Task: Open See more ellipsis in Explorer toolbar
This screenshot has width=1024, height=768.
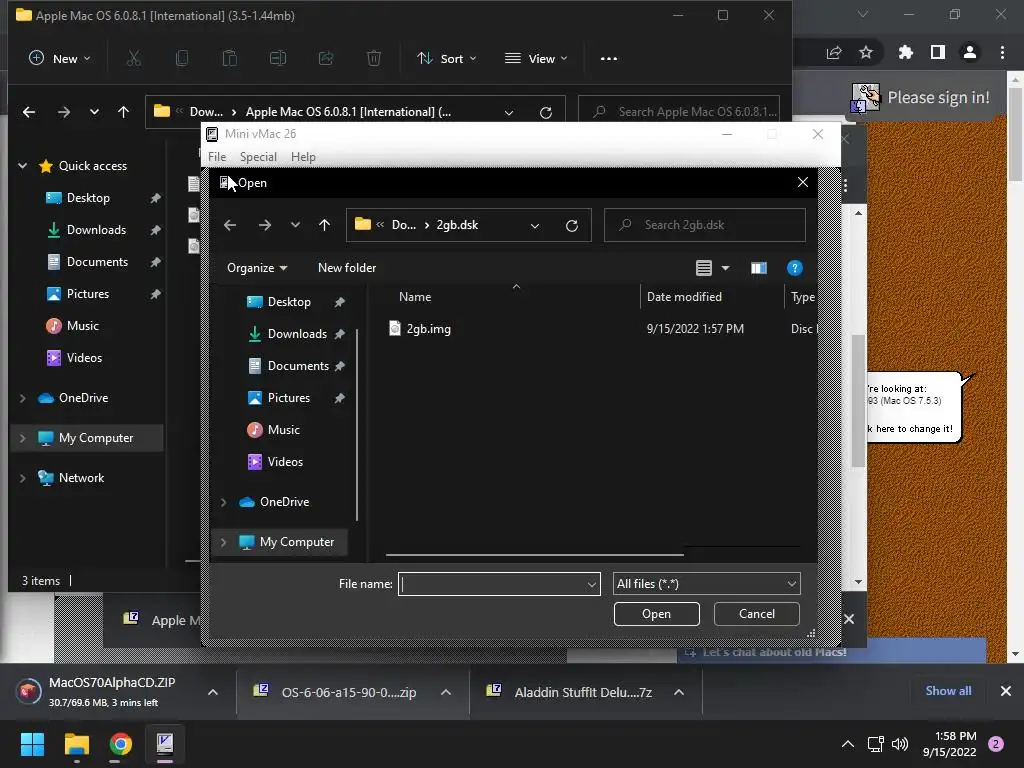Action: [x=609, y=59]
